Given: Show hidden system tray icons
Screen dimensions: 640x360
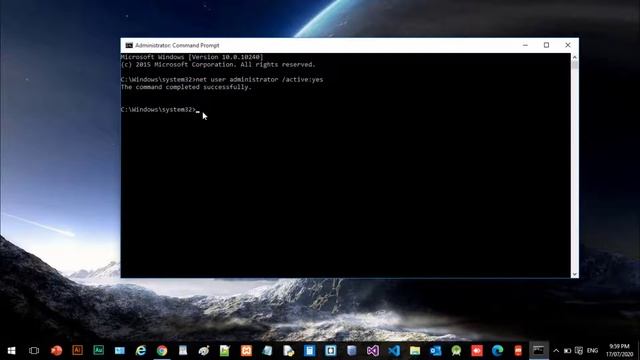Looking at the screenshot, I should pos(556,351).
